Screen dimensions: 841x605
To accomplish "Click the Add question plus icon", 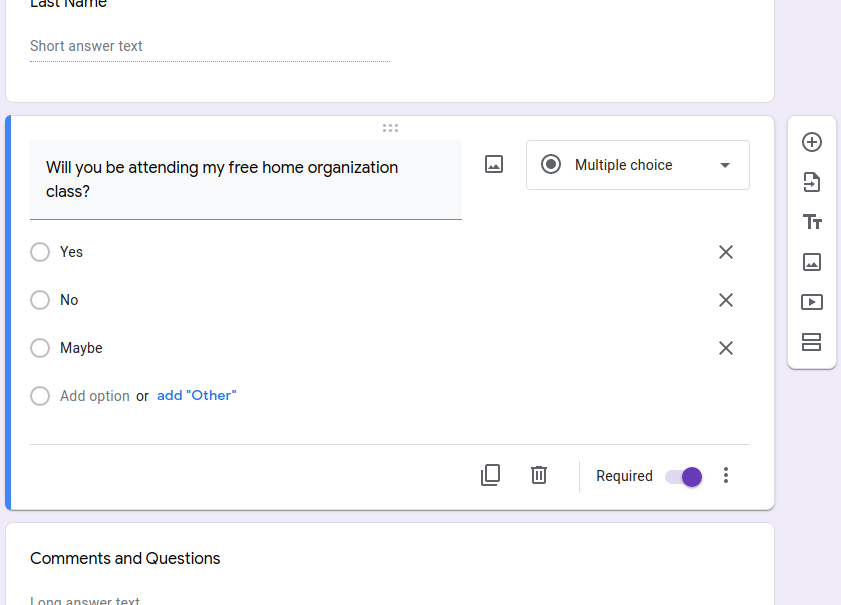I will pos(812,142).
